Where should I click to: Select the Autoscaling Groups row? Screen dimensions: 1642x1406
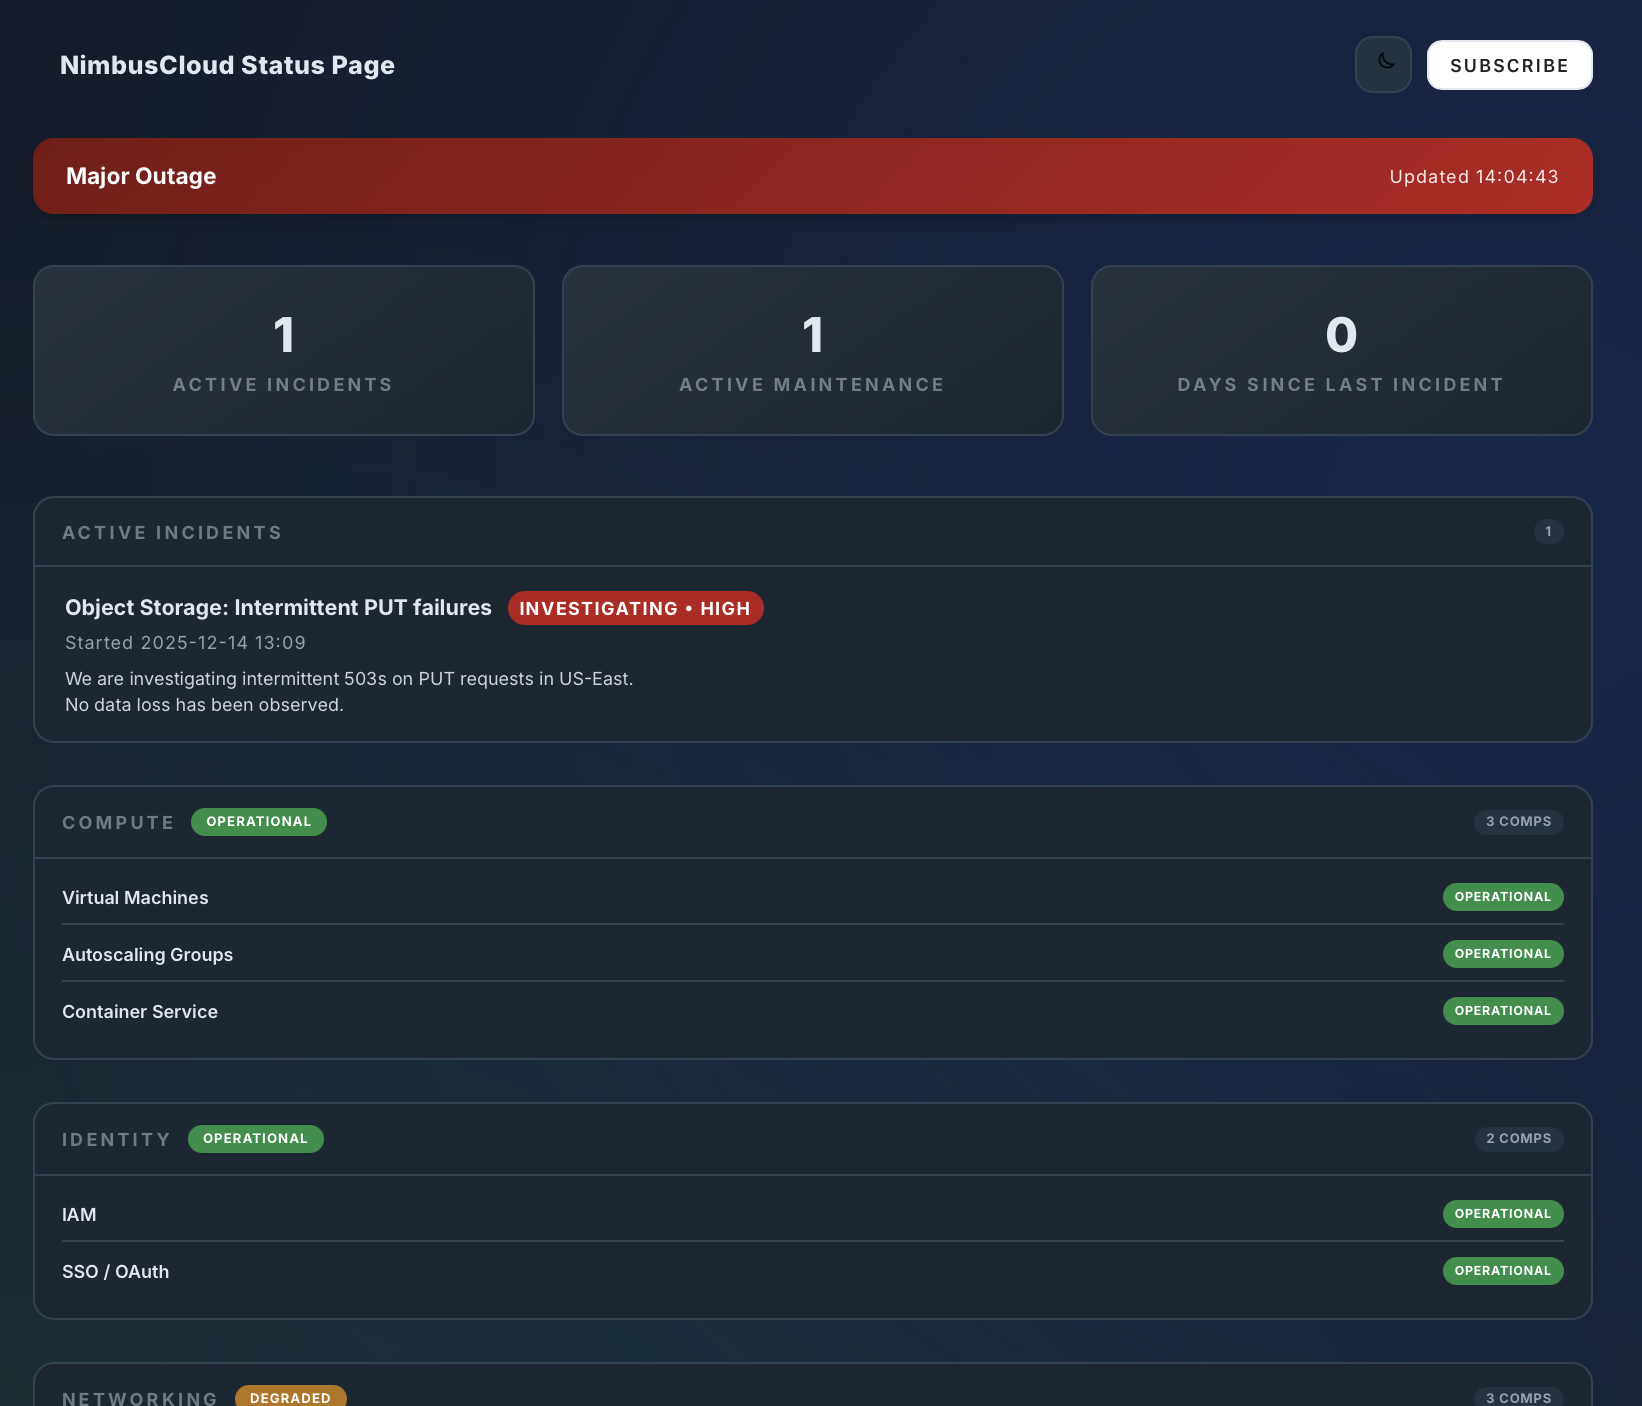click(x=812, y=954)
